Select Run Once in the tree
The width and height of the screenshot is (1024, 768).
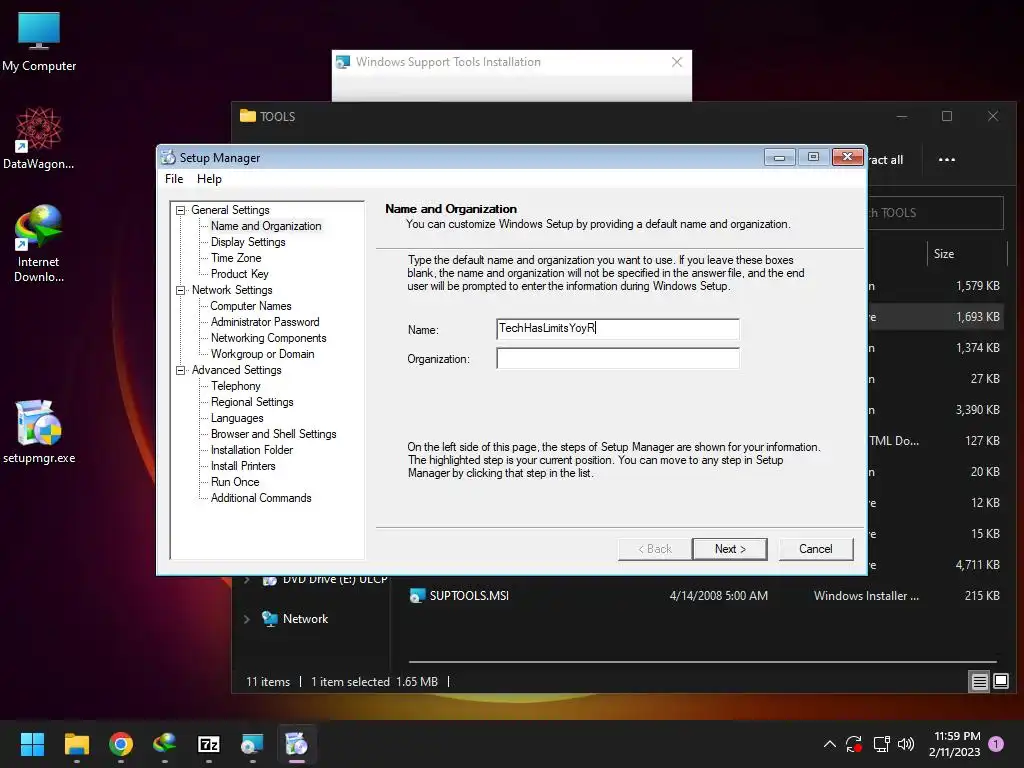[x=235, y=482]
